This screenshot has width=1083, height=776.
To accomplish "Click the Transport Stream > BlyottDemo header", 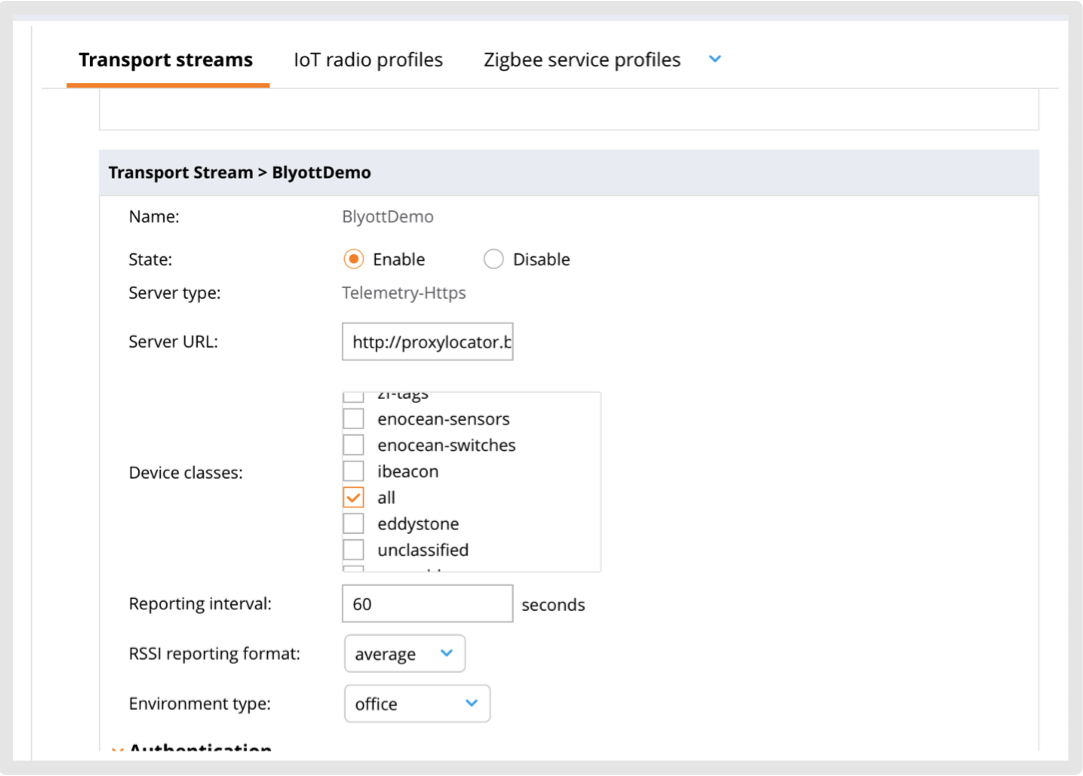I will click(240, 173).
